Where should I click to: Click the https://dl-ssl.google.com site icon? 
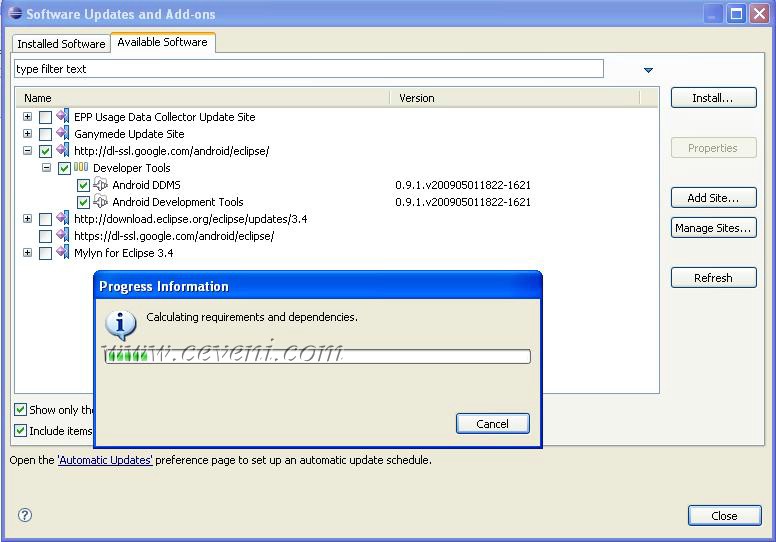pyautogui.click(x=62, y=235)
